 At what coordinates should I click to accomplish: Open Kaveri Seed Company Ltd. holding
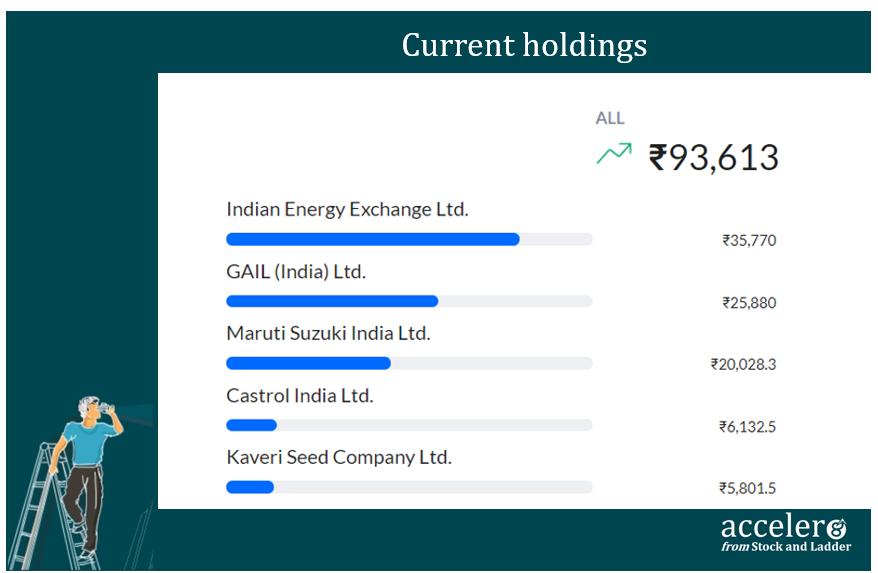(x=339, y=457)
